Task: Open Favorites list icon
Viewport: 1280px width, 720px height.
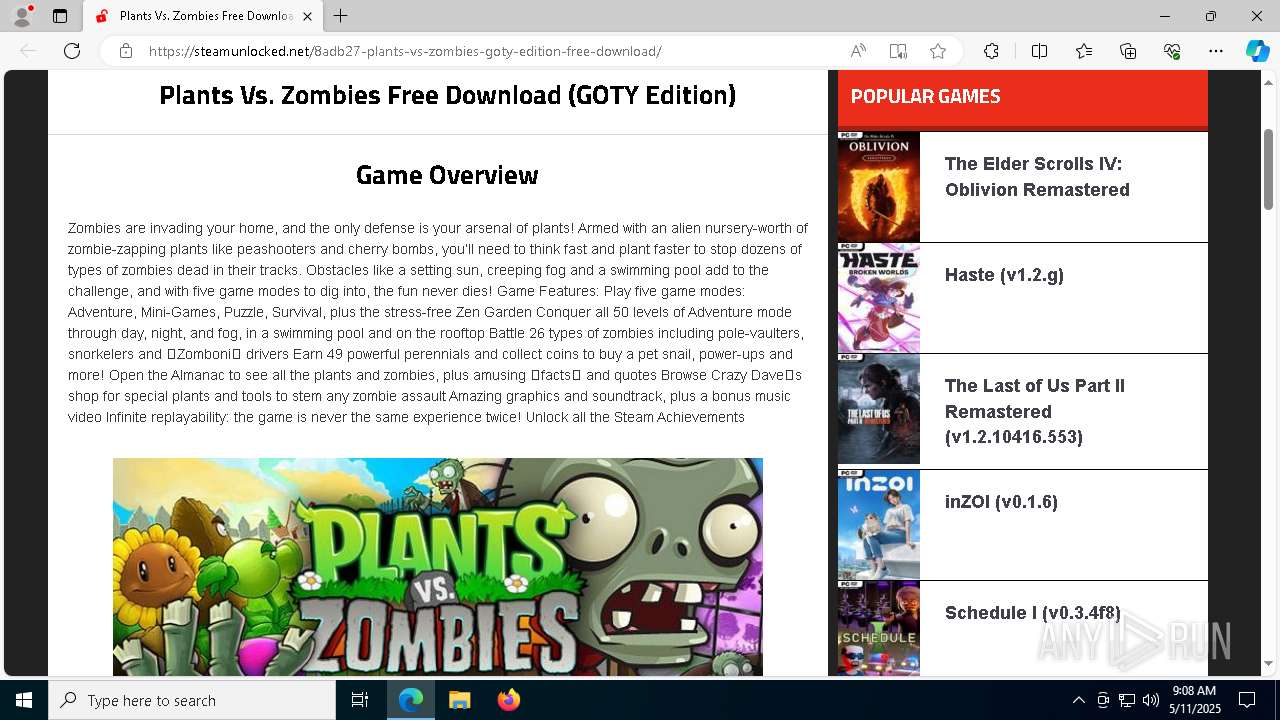Action: [1084, 51]
